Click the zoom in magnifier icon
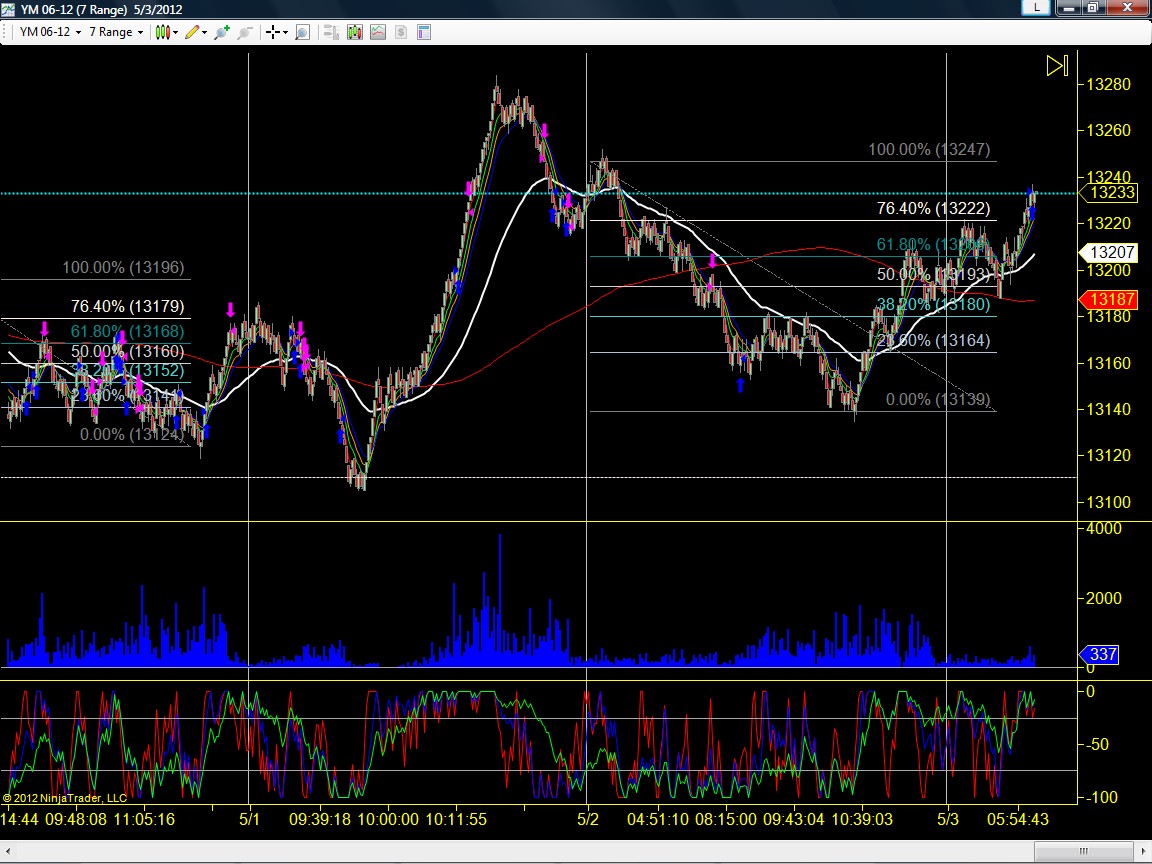1152x864 pixels. tap(222, 32)
